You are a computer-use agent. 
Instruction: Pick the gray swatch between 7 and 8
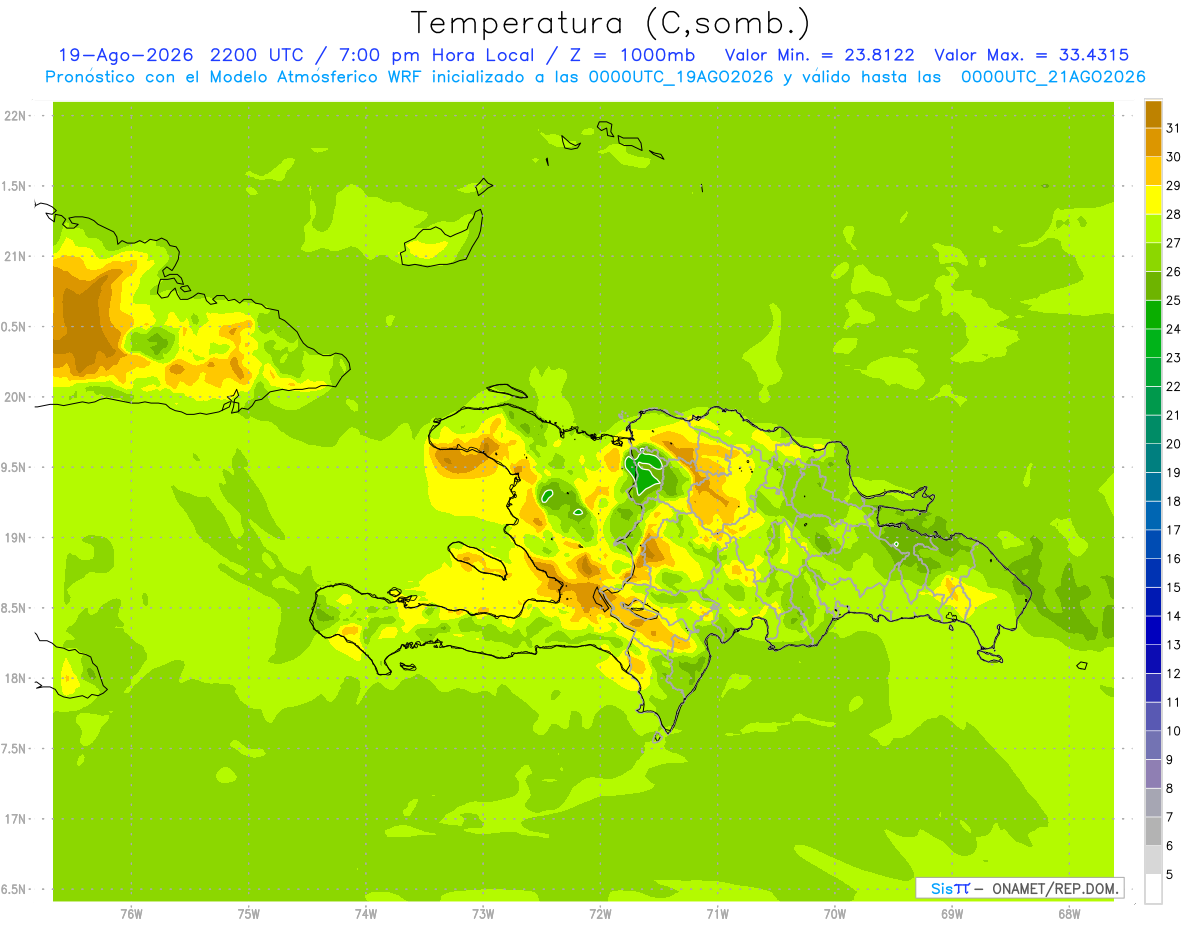[1153, 802]
